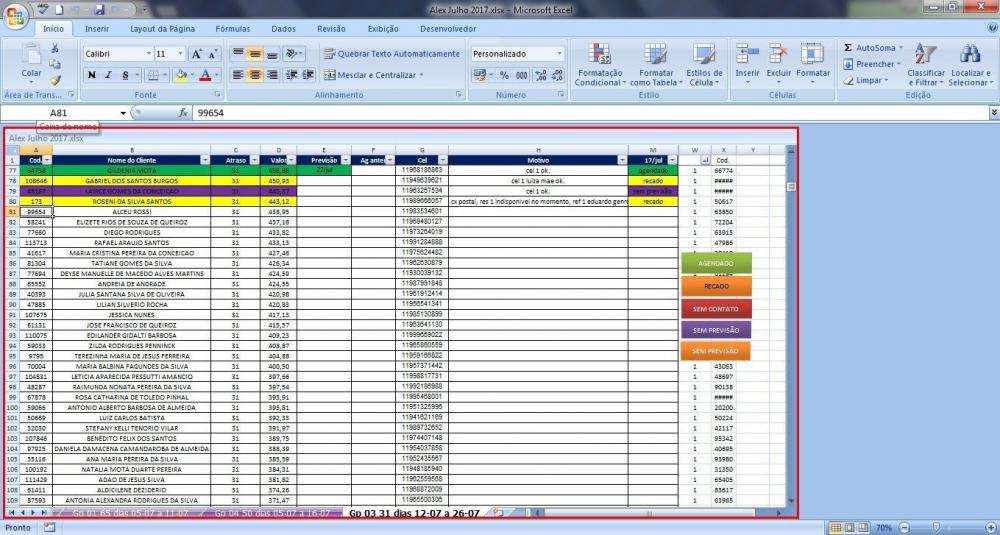
Task: Click the Localizar e Selecionar binoculars icon
Action: 970,54
